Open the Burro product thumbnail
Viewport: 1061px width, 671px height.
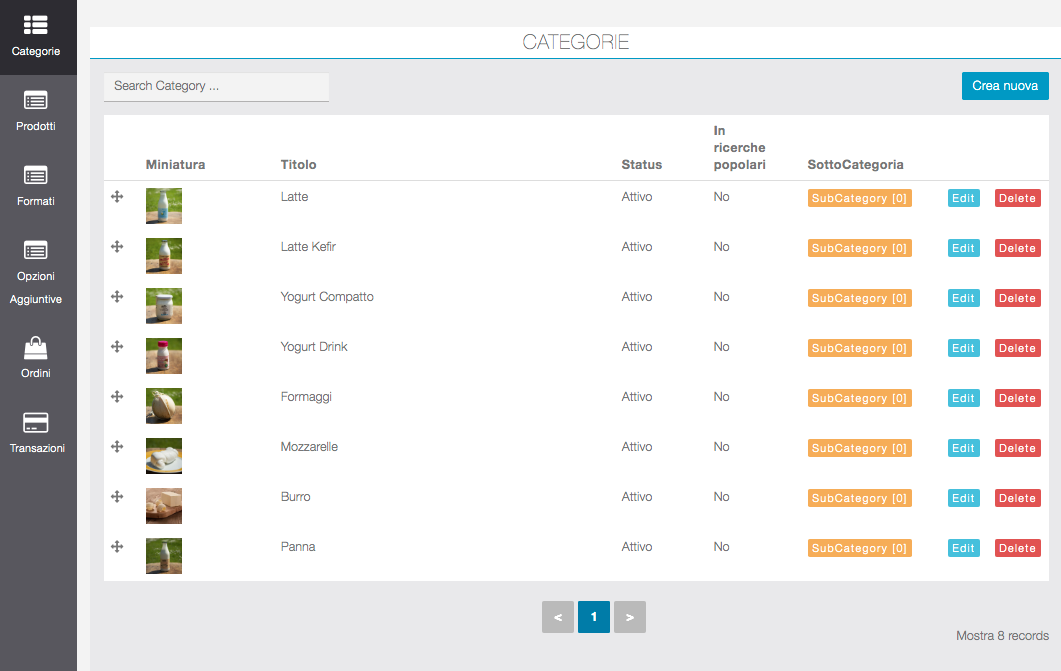[x=164, y=506]
